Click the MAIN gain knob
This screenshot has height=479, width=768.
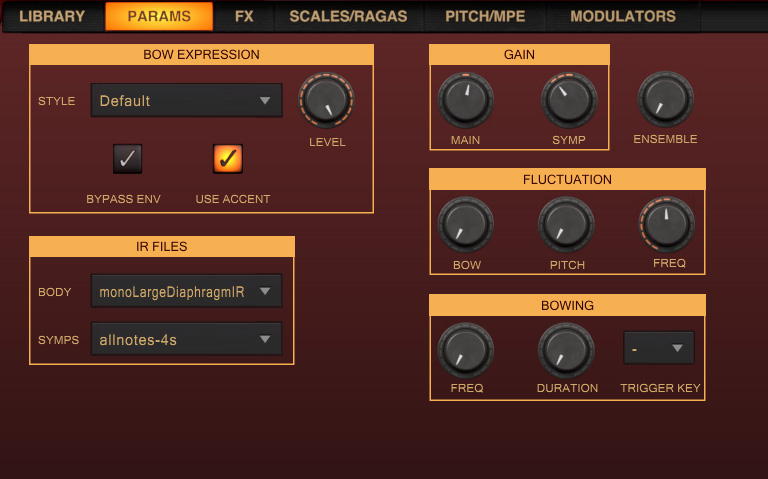465,100
